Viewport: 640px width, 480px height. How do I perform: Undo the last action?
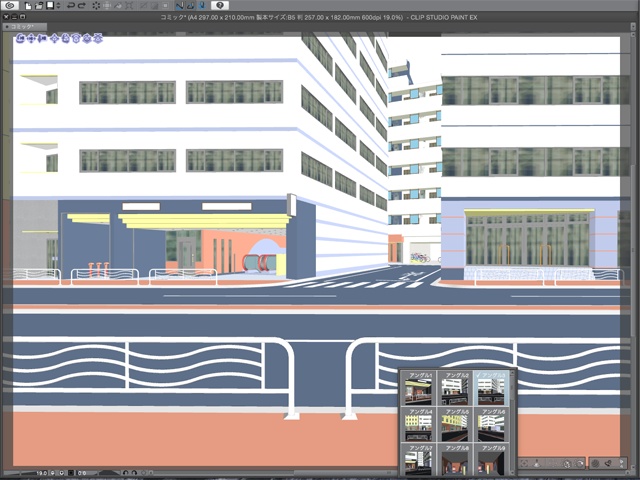pos(71,6)
